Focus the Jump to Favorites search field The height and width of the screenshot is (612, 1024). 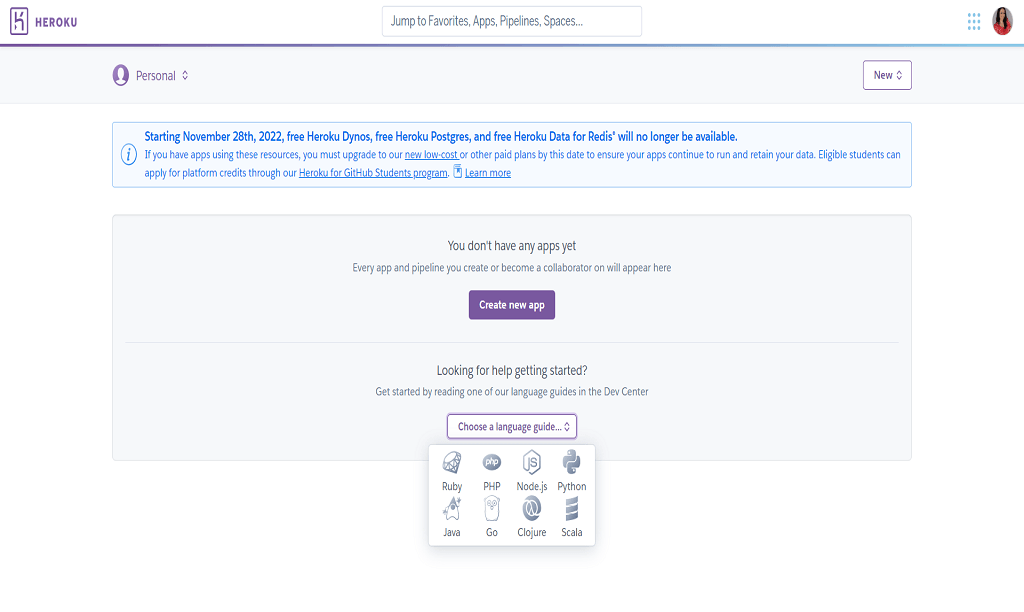(512, 22)
